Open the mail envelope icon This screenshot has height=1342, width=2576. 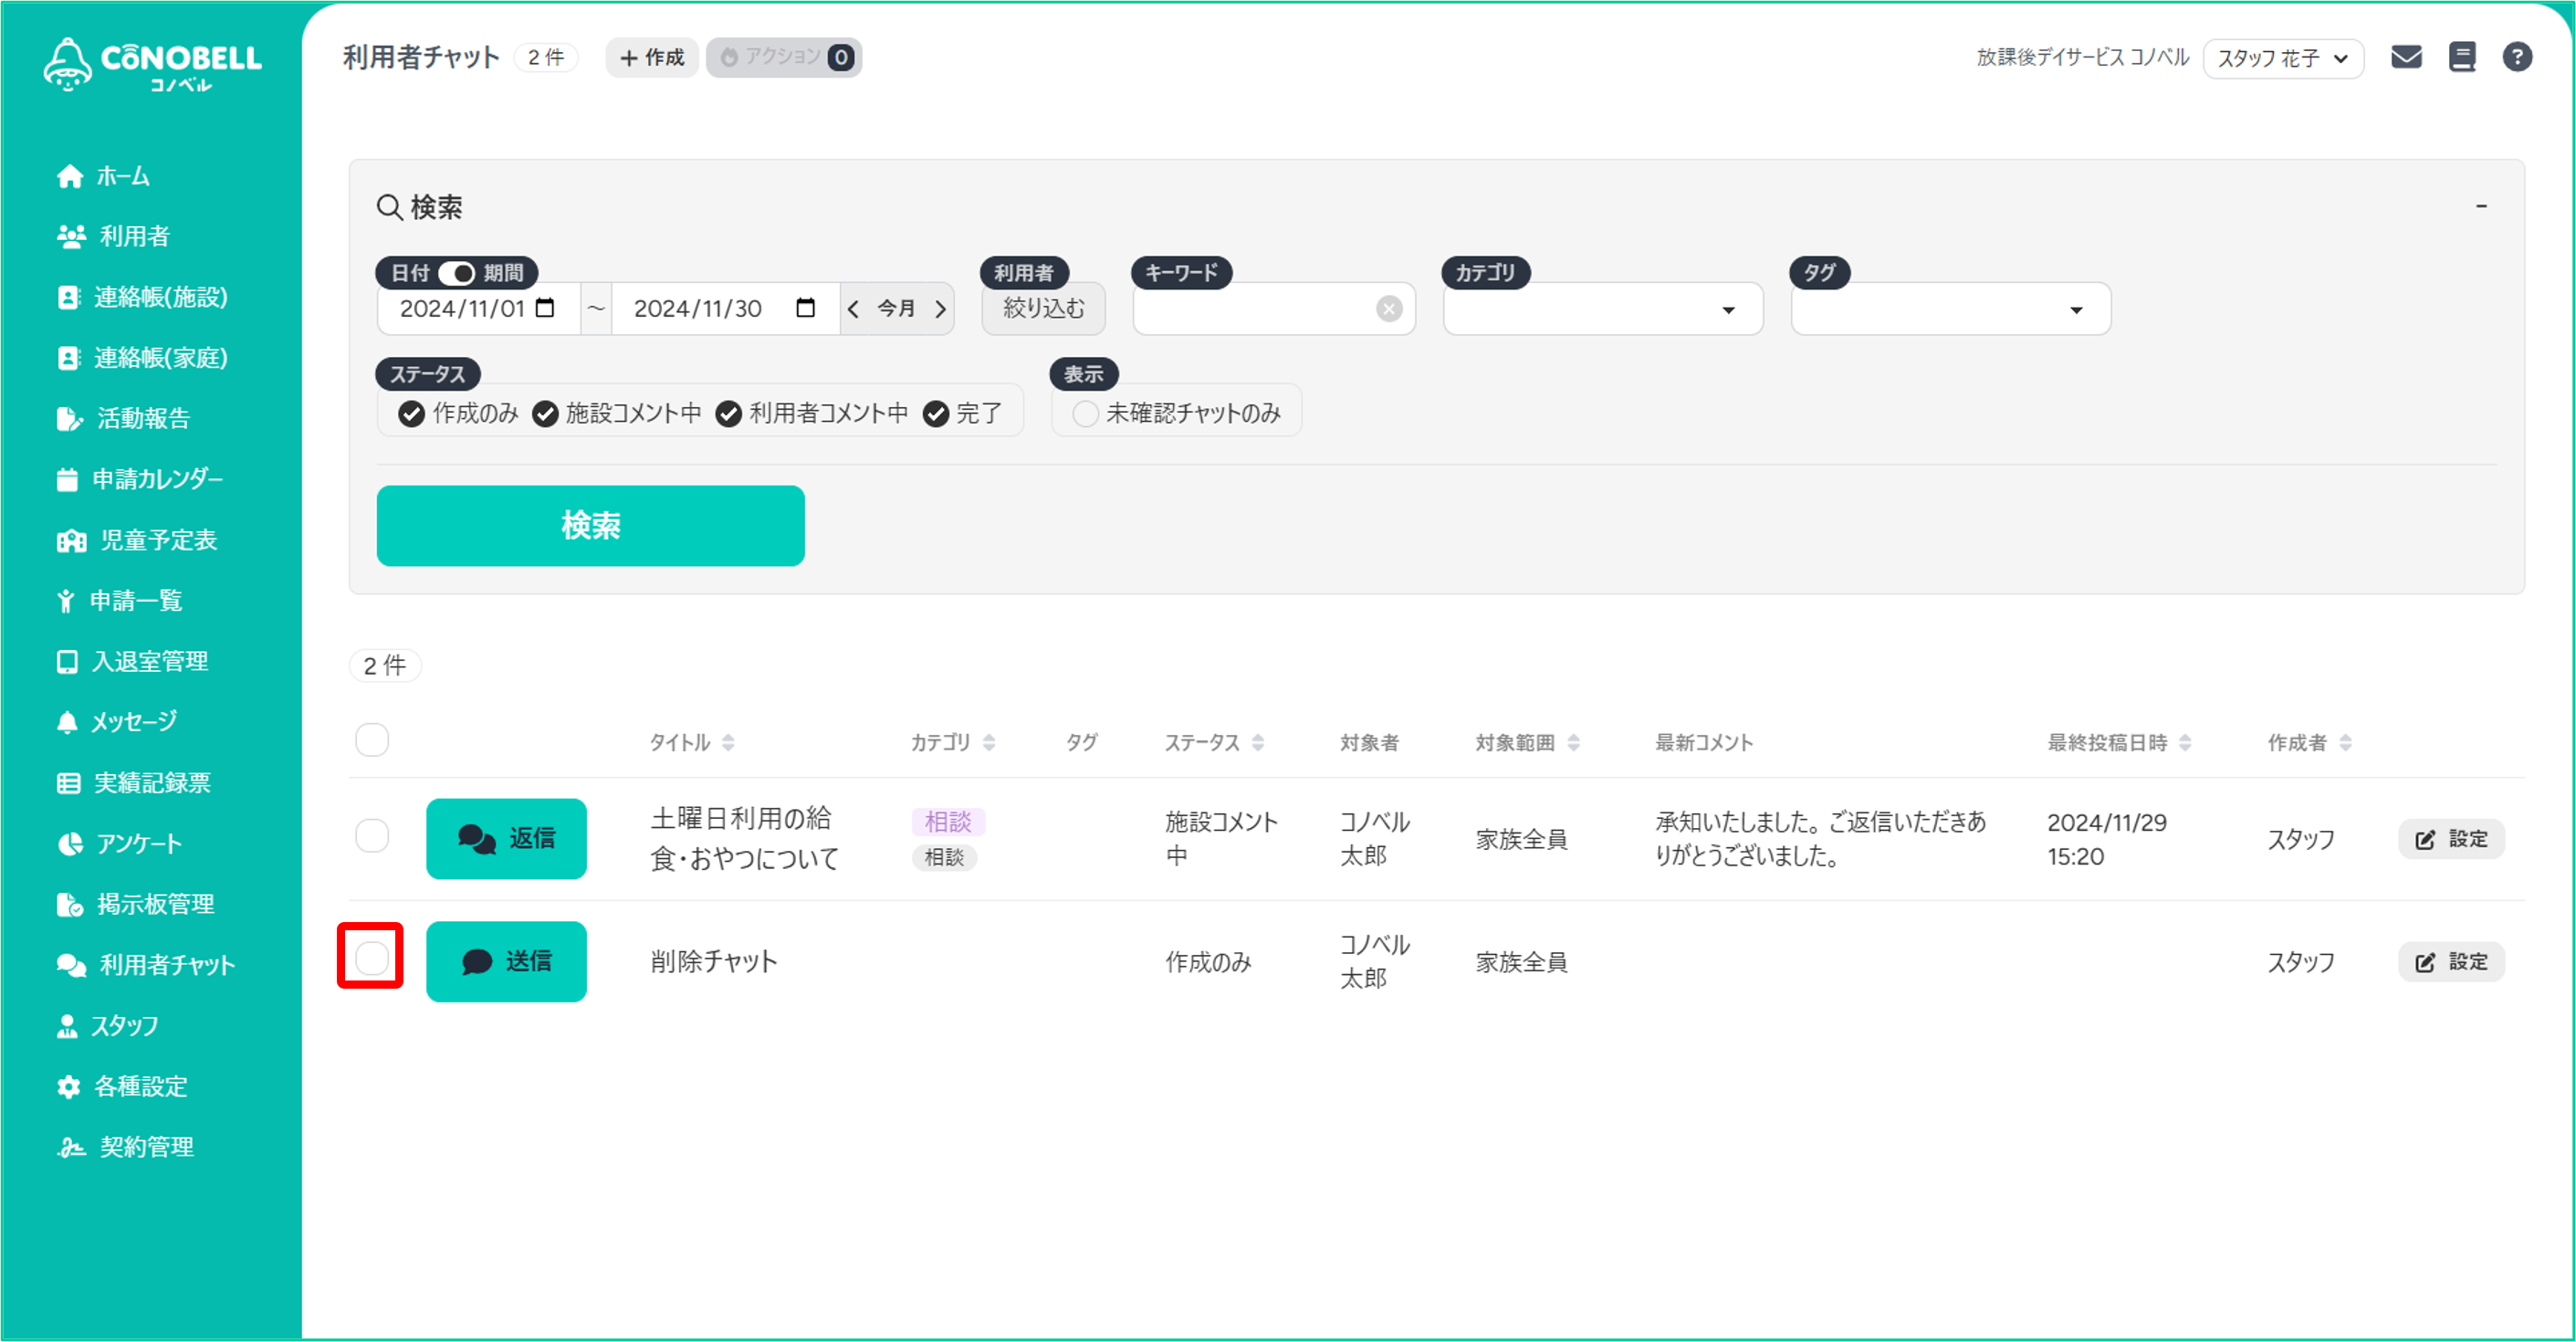[2405, 57]
